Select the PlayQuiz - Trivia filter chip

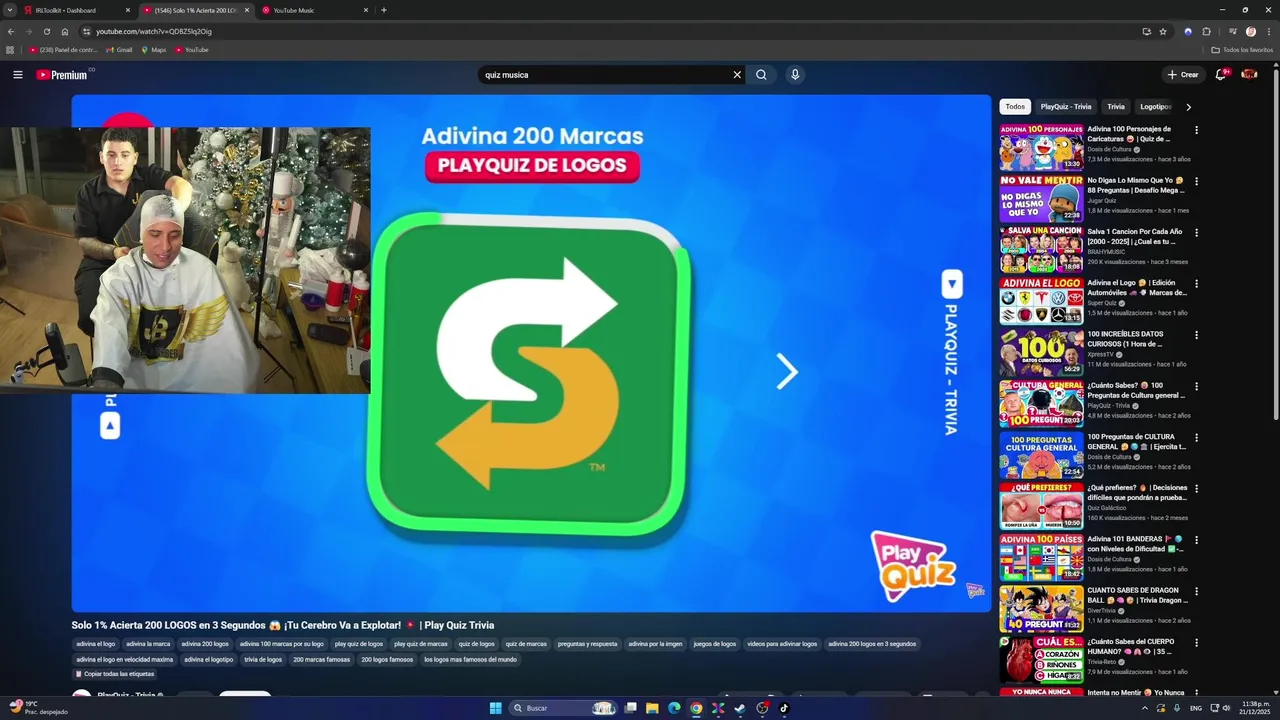click(x=1066, y=107)
